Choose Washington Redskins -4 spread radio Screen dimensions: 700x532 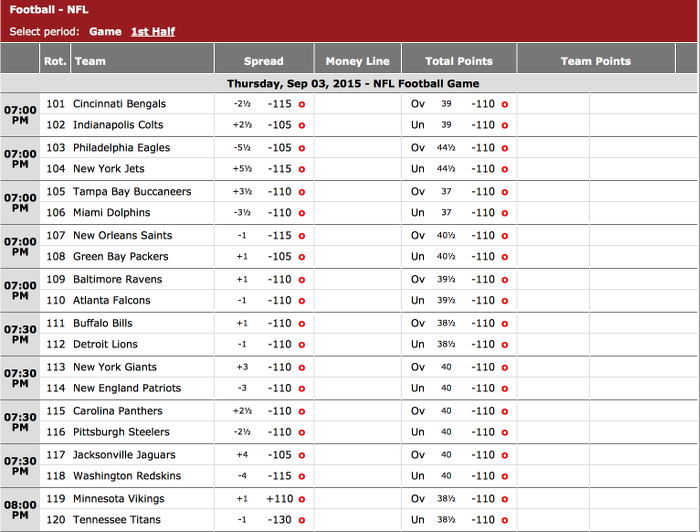pos(302,476)
